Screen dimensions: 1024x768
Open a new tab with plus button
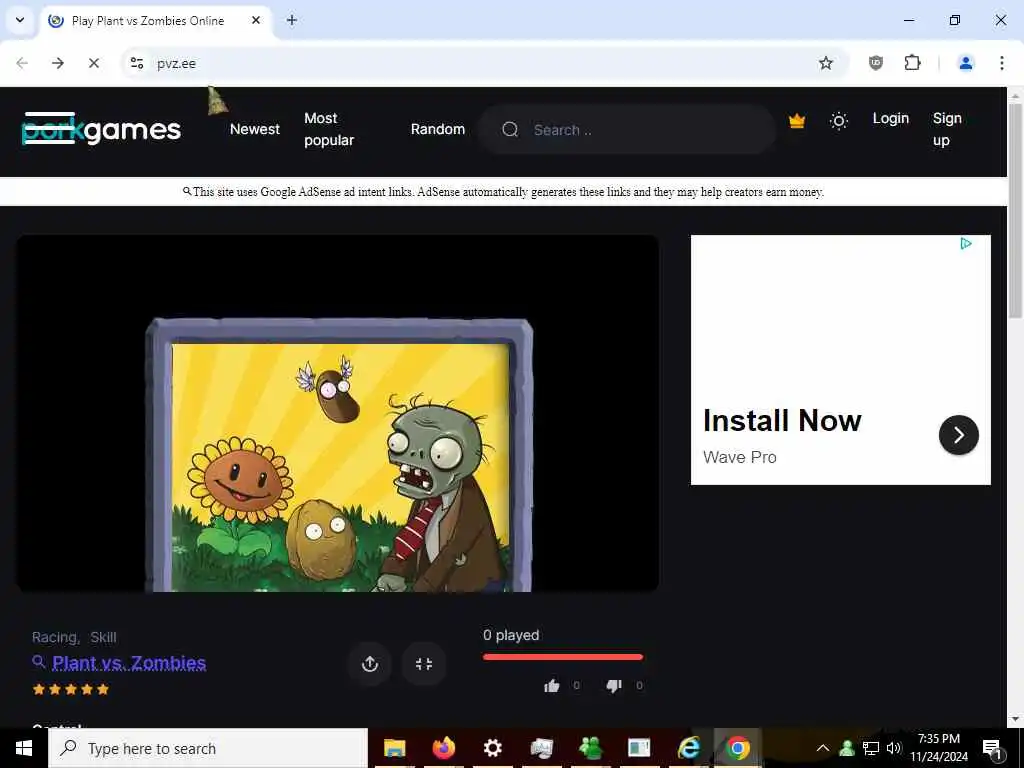click(x=292, y=20)
